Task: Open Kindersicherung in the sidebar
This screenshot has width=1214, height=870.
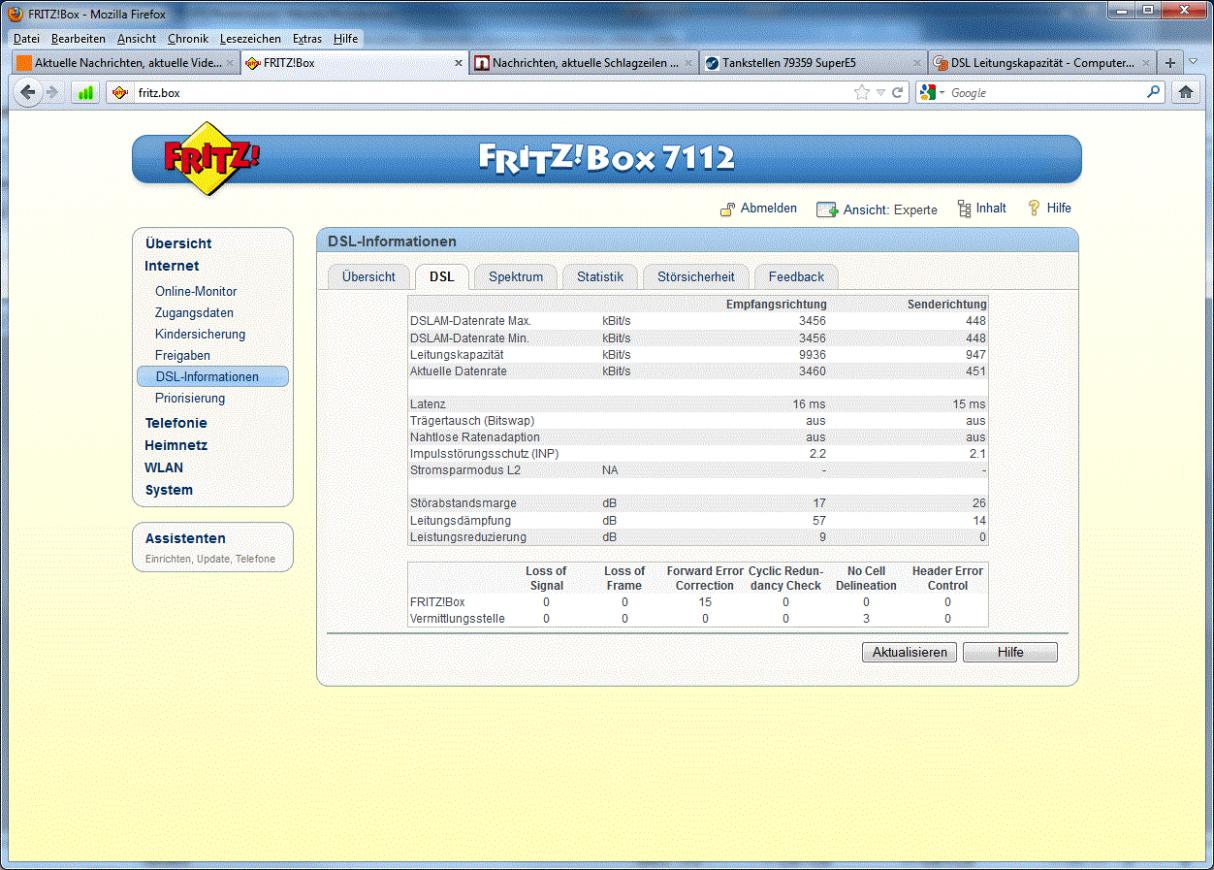Action: tap(200, 334)
